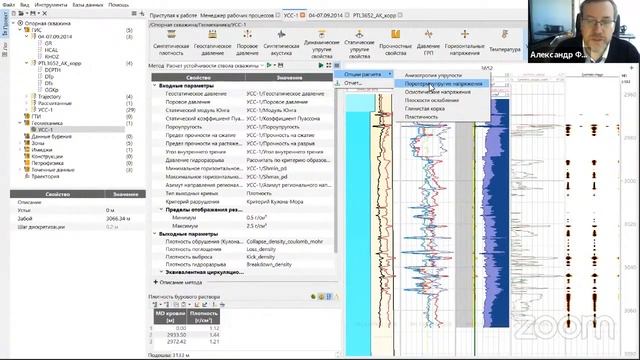This screenshot has width=640, height=360.
Task: Click the green circle icon above mud table
Action: coord(313,297)
